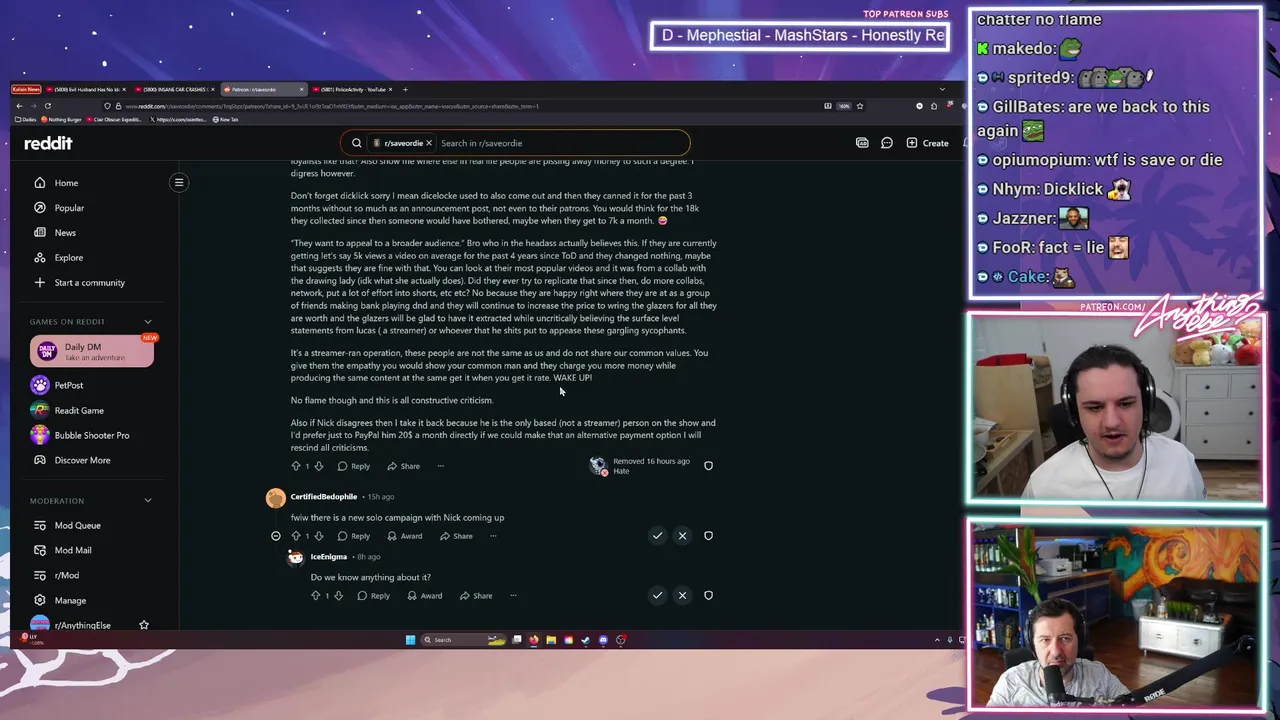Click the sidebar collapse menu icon
Image resolution: width=1280 pixels, height=720 pixels.
[x=179, y=182]
